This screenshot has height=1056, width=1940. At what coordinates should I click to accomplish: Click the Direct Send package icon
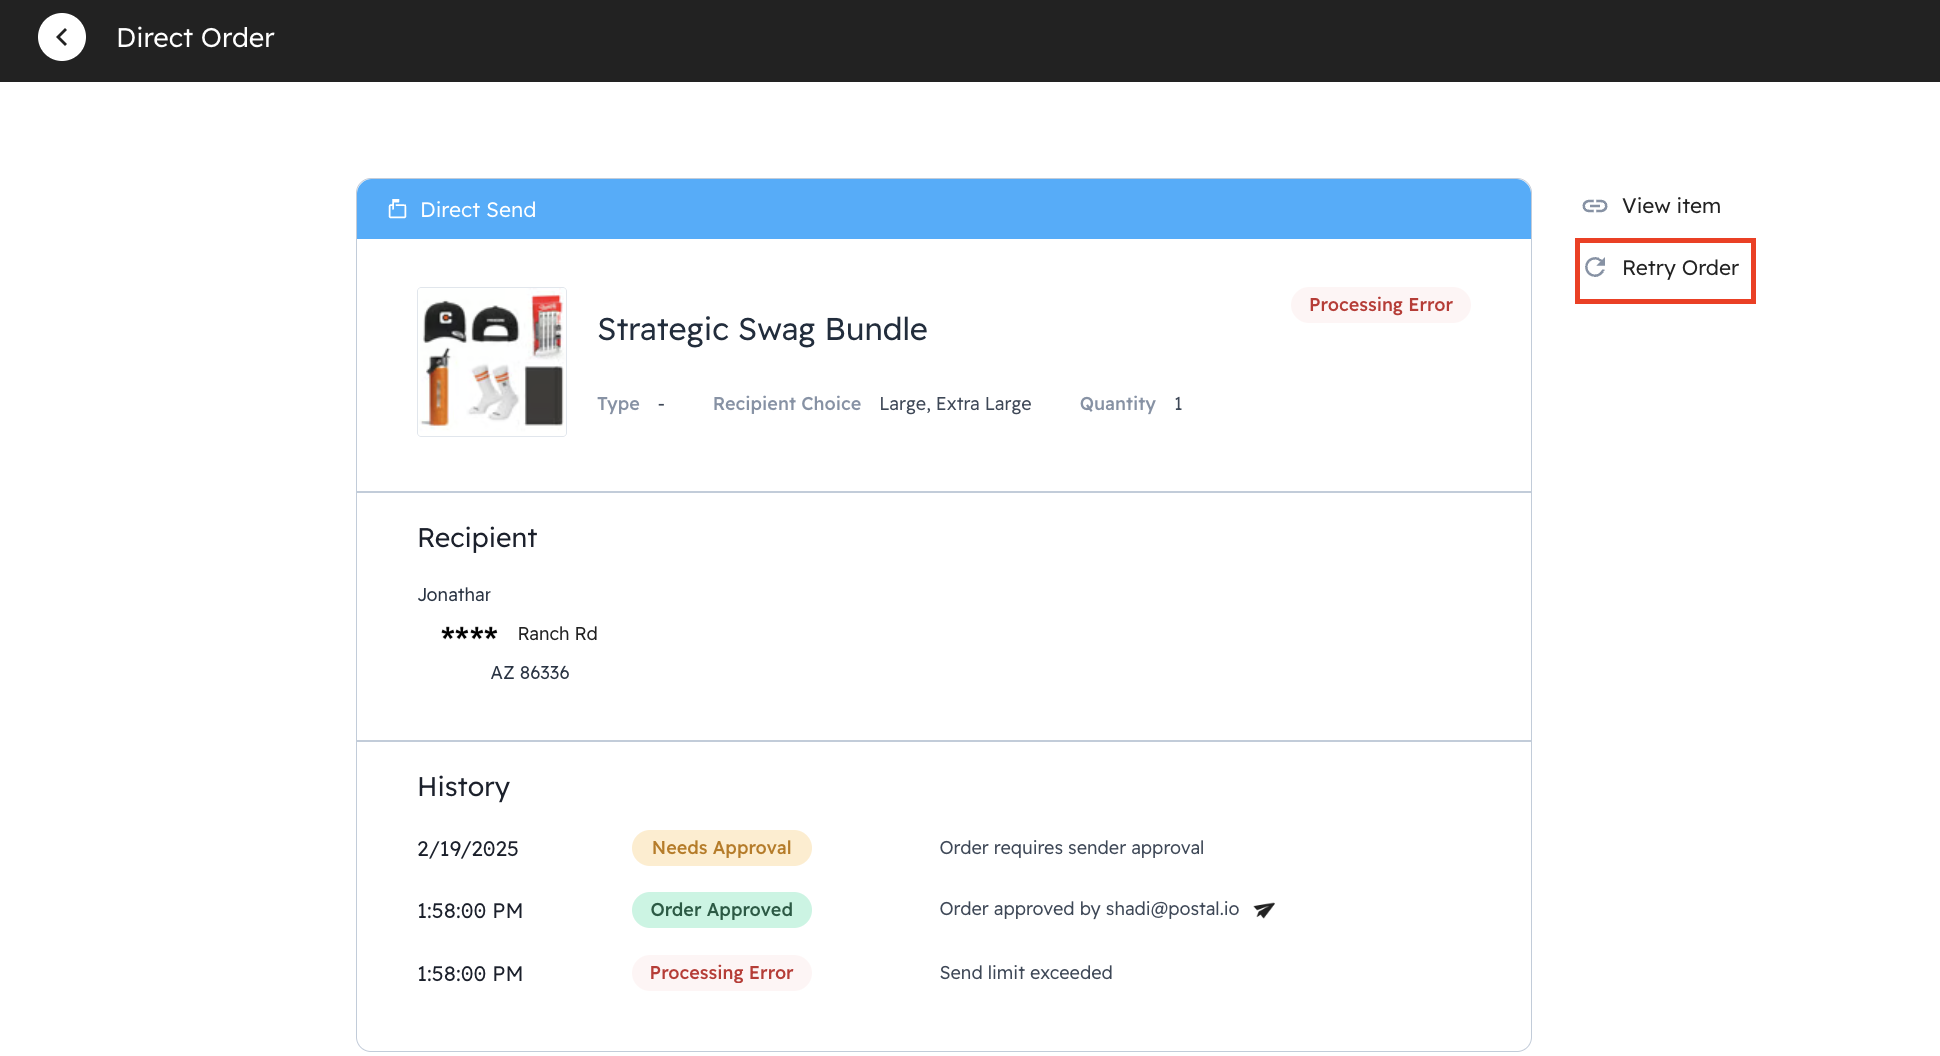tap(397, 209)
